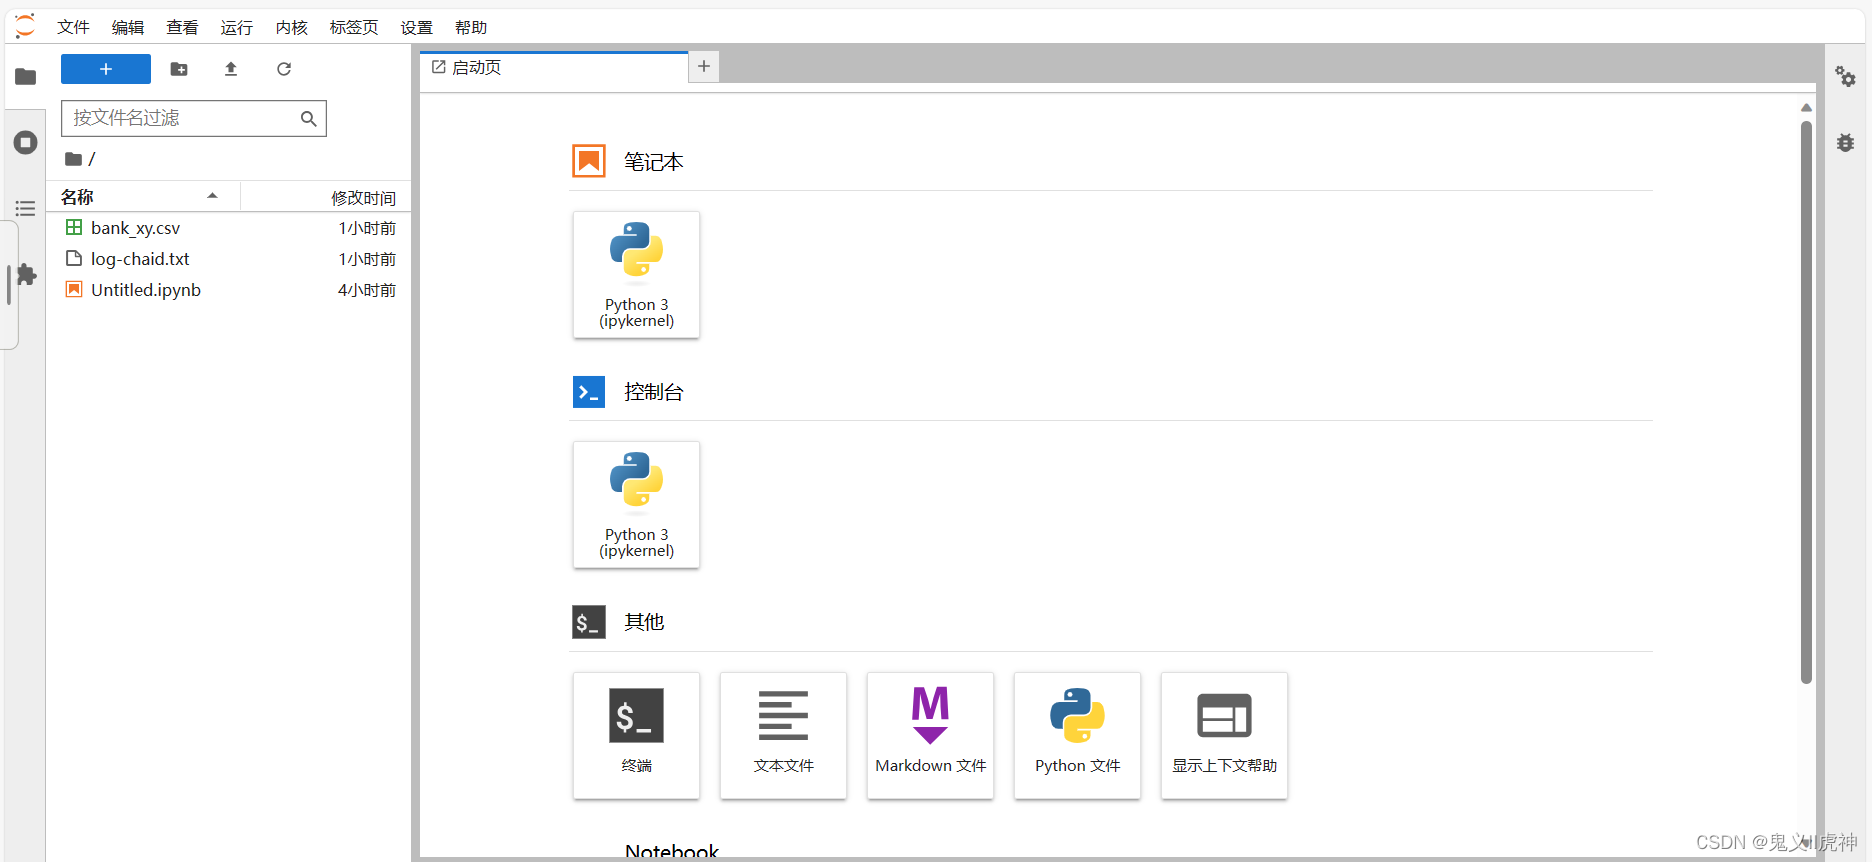Sort files by 修改时间 column
Viewport: 1872px width, 862px height.
pyautogui.click(x=326, y=197)
